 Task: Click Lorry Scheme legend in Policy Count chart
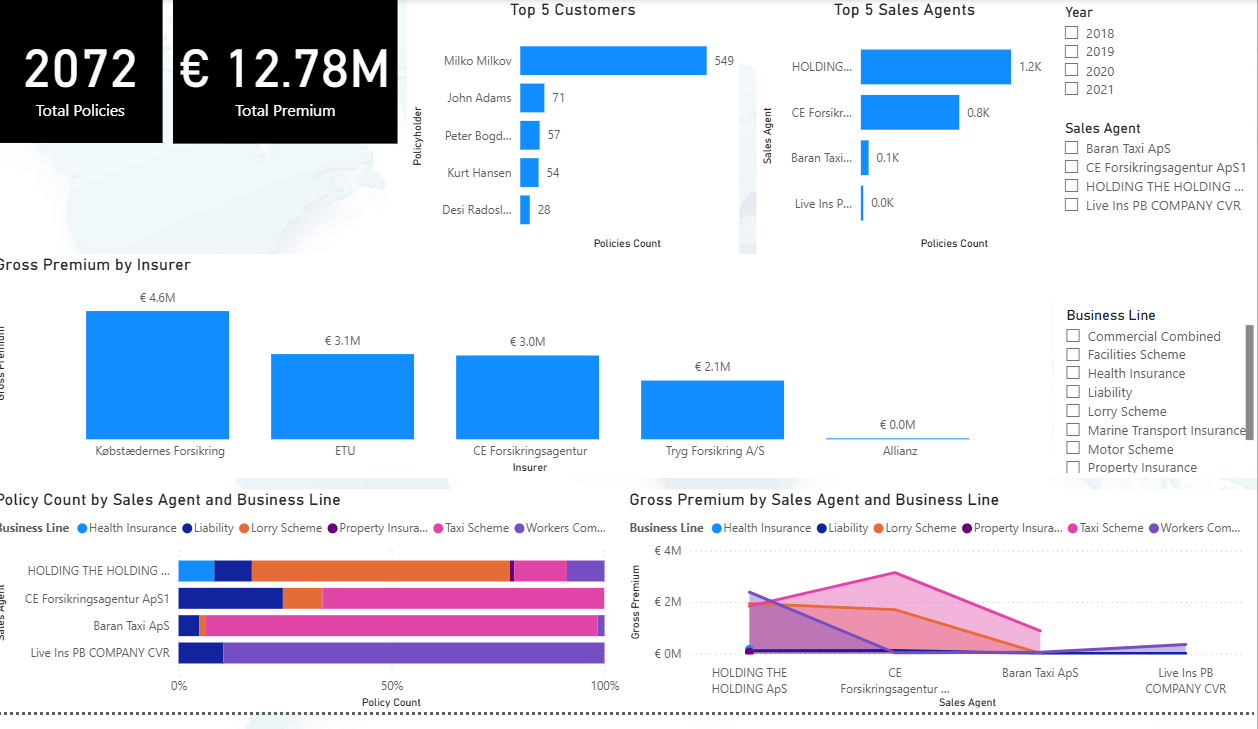[280, 528]
